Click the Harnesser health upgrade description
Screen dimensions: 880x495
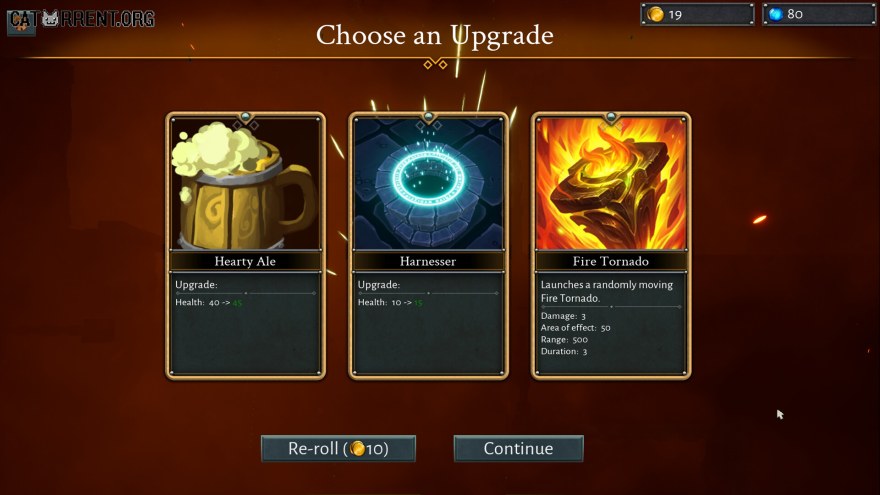click(391, 302)
